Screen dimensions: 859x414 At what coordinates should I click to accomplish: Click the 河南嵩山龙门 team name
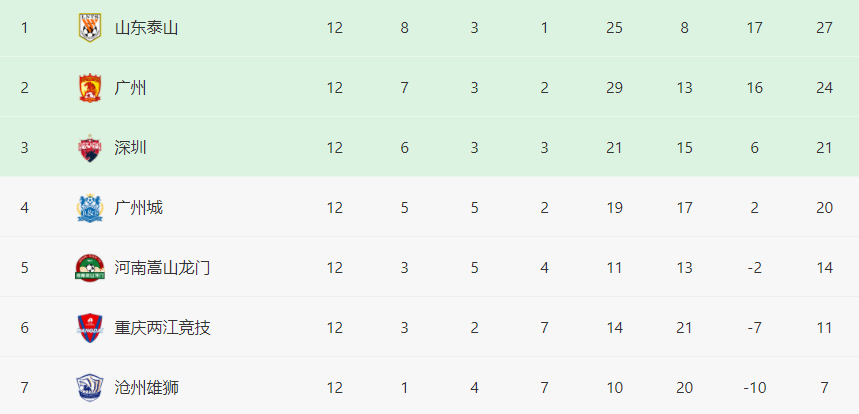tap(162, 268)
